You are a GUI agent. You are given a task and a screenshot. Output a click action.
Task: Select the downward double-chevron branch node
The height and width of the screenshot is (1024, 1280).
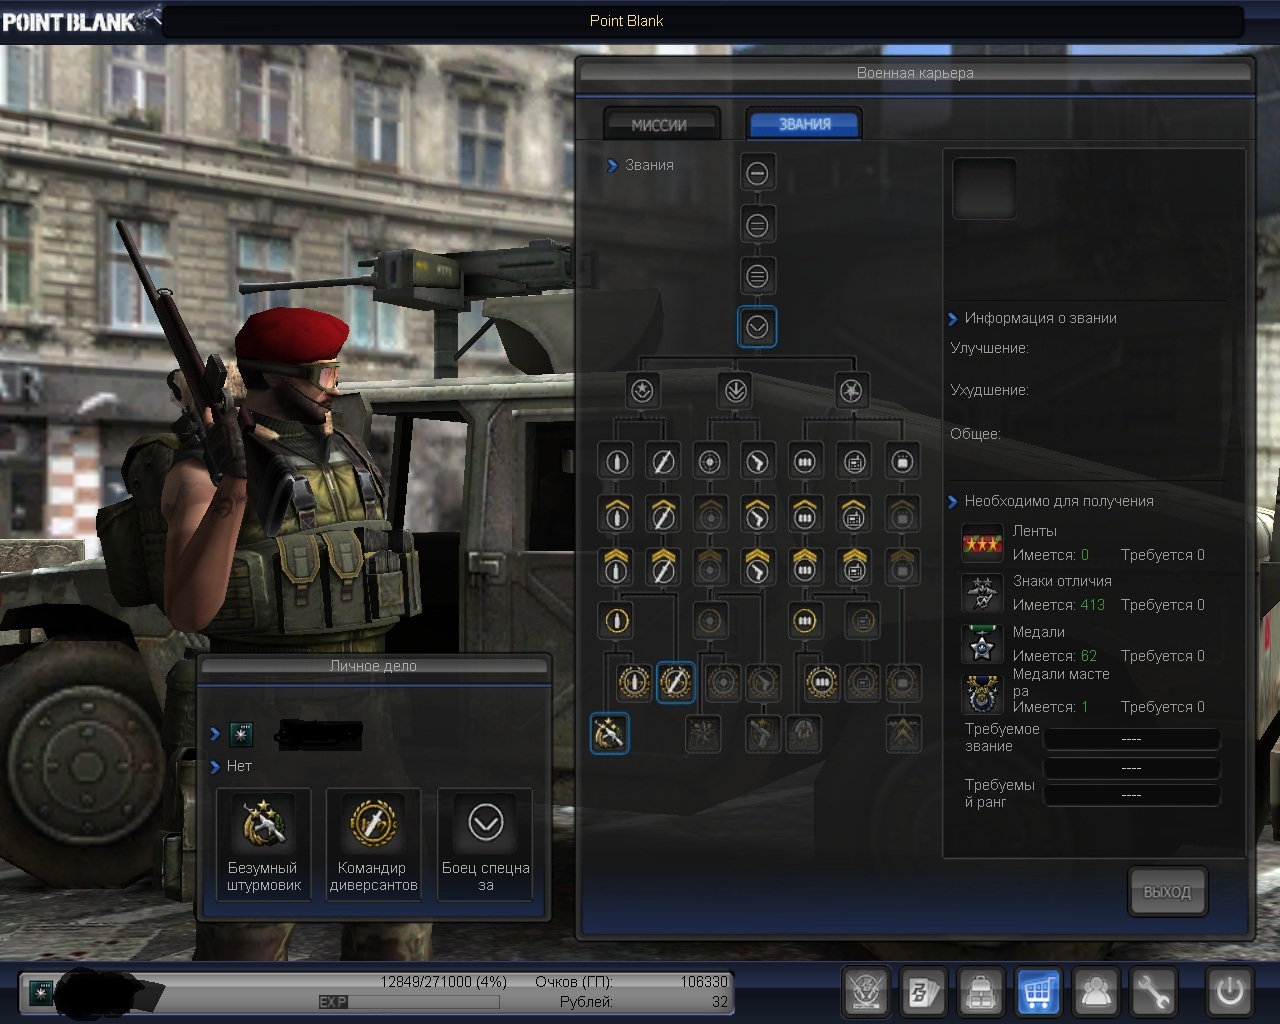(x=735, y=391)
